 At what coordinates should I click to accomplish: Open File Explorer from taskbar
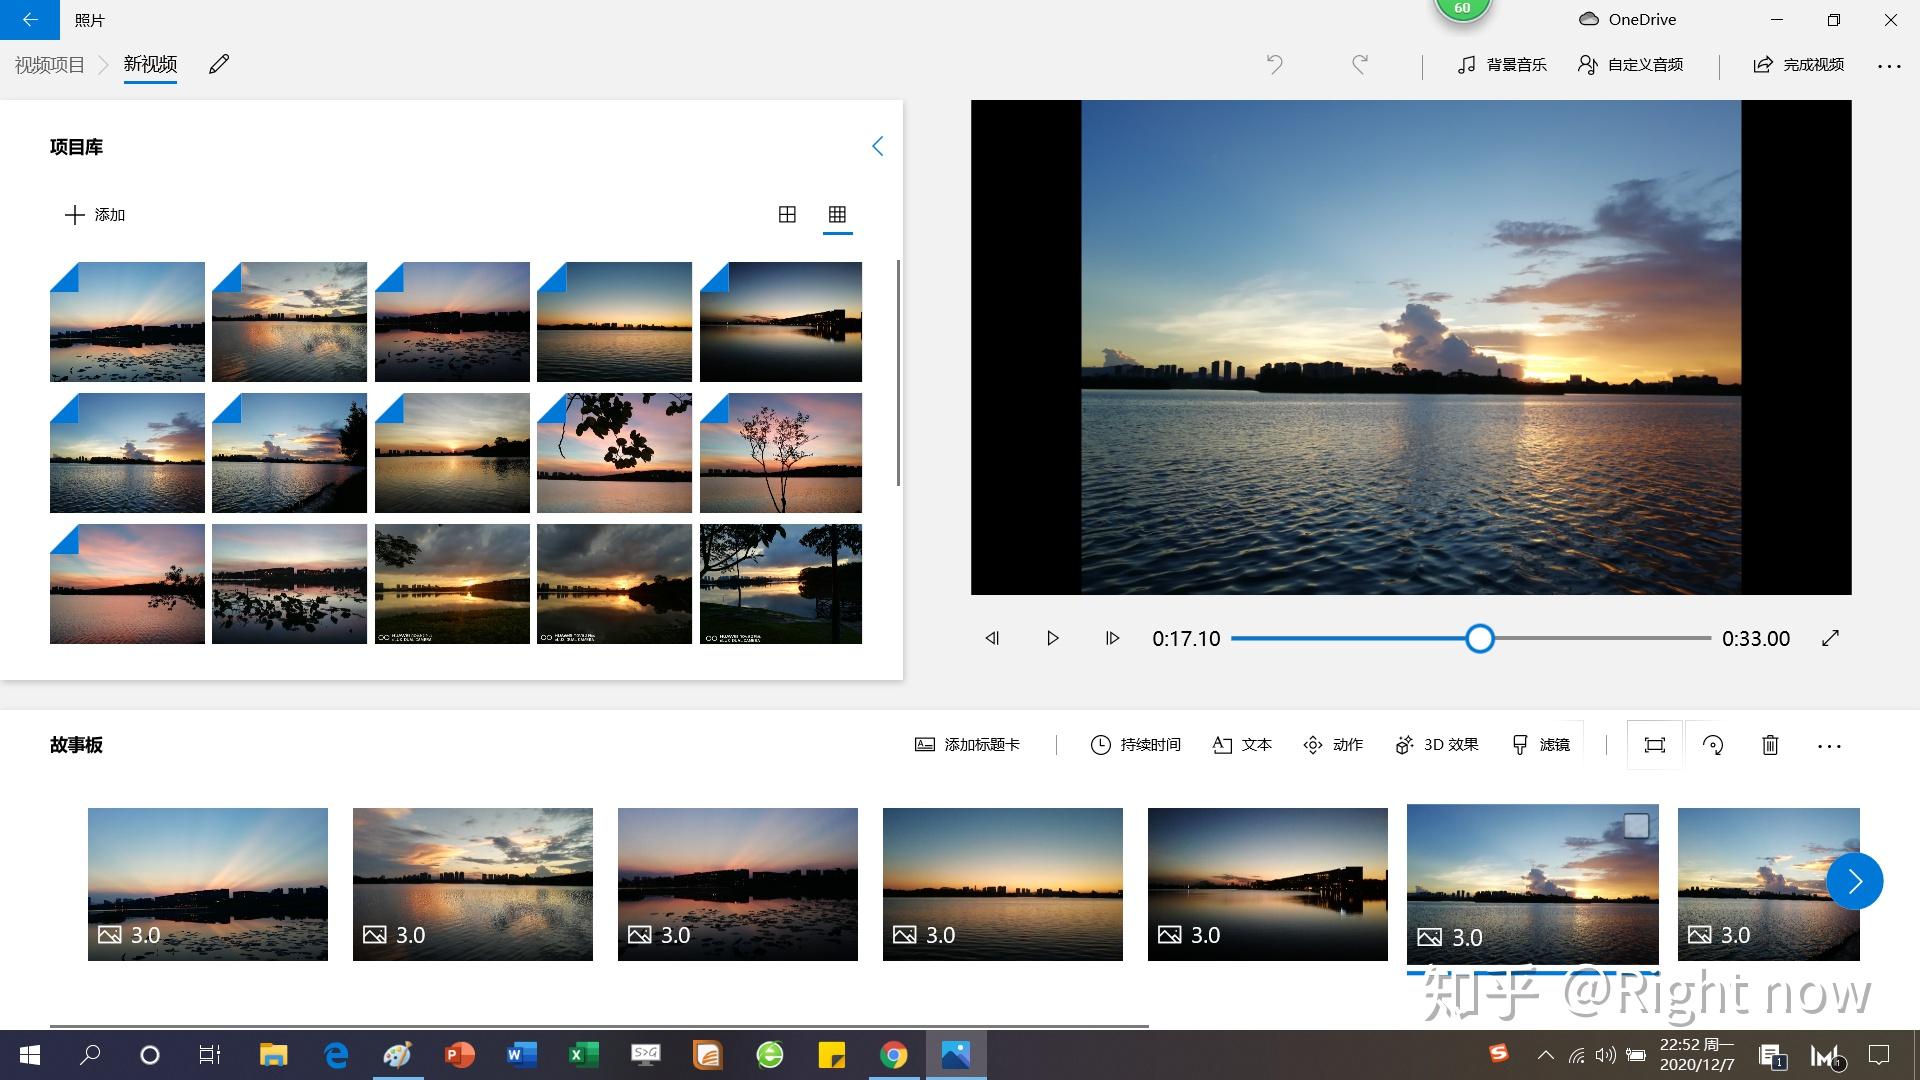click(x=273, y=1055)
